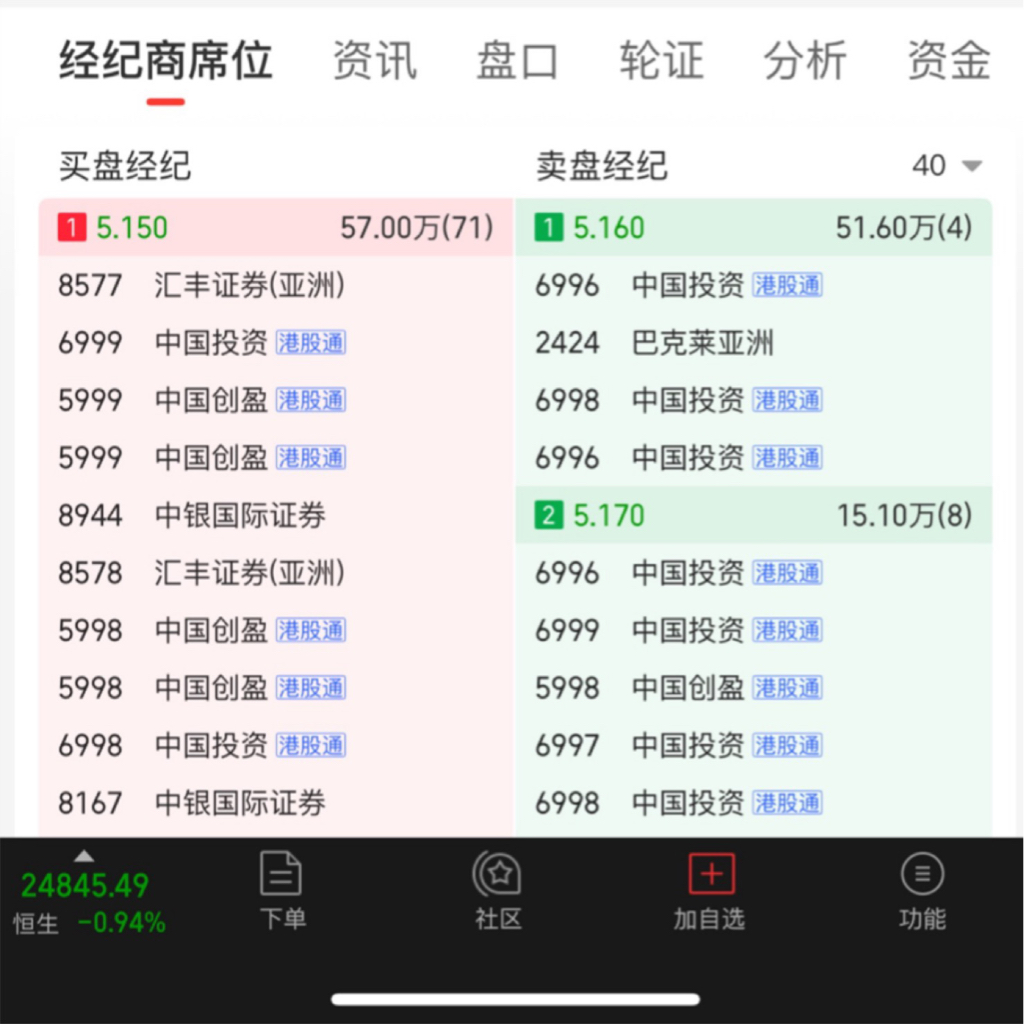Select broker 8167 中银国际证券
Viewport: 1024px width, 1024px height.
coord(276,803)
